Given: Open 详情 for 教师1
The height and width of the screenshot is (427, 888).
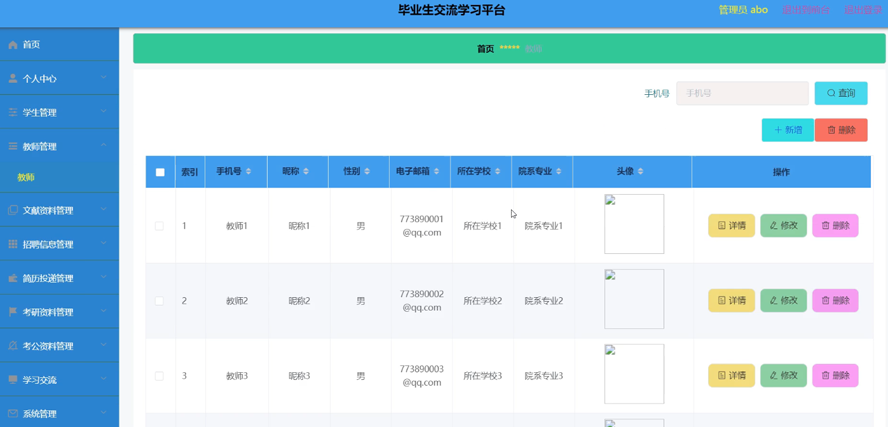Looking at the screenshot, I should point(732,225).
